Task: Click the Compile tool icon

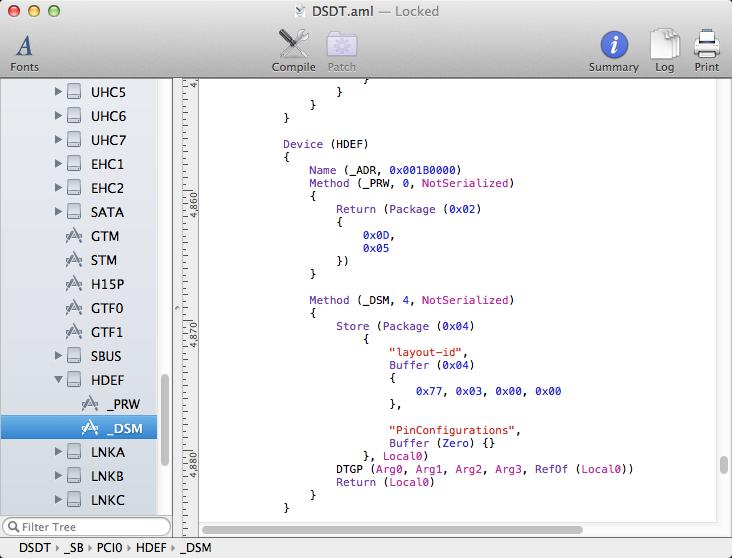Action: [293, 45]
